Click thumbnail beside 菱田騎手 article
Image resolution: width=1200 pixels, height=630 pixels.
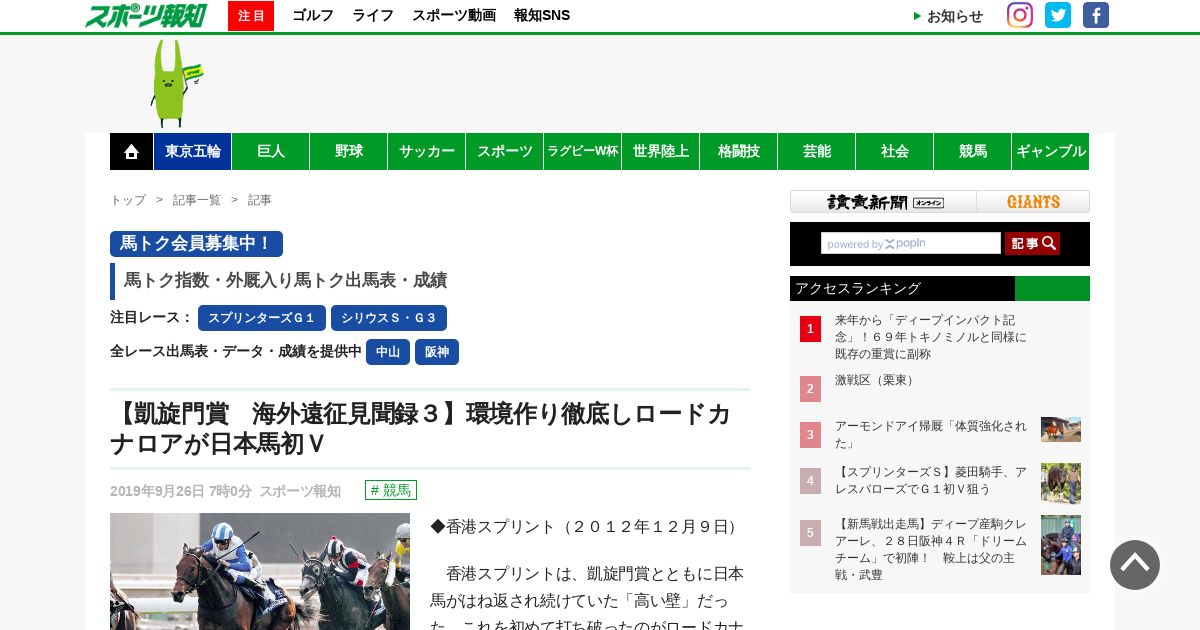(x=1061, y=483)
